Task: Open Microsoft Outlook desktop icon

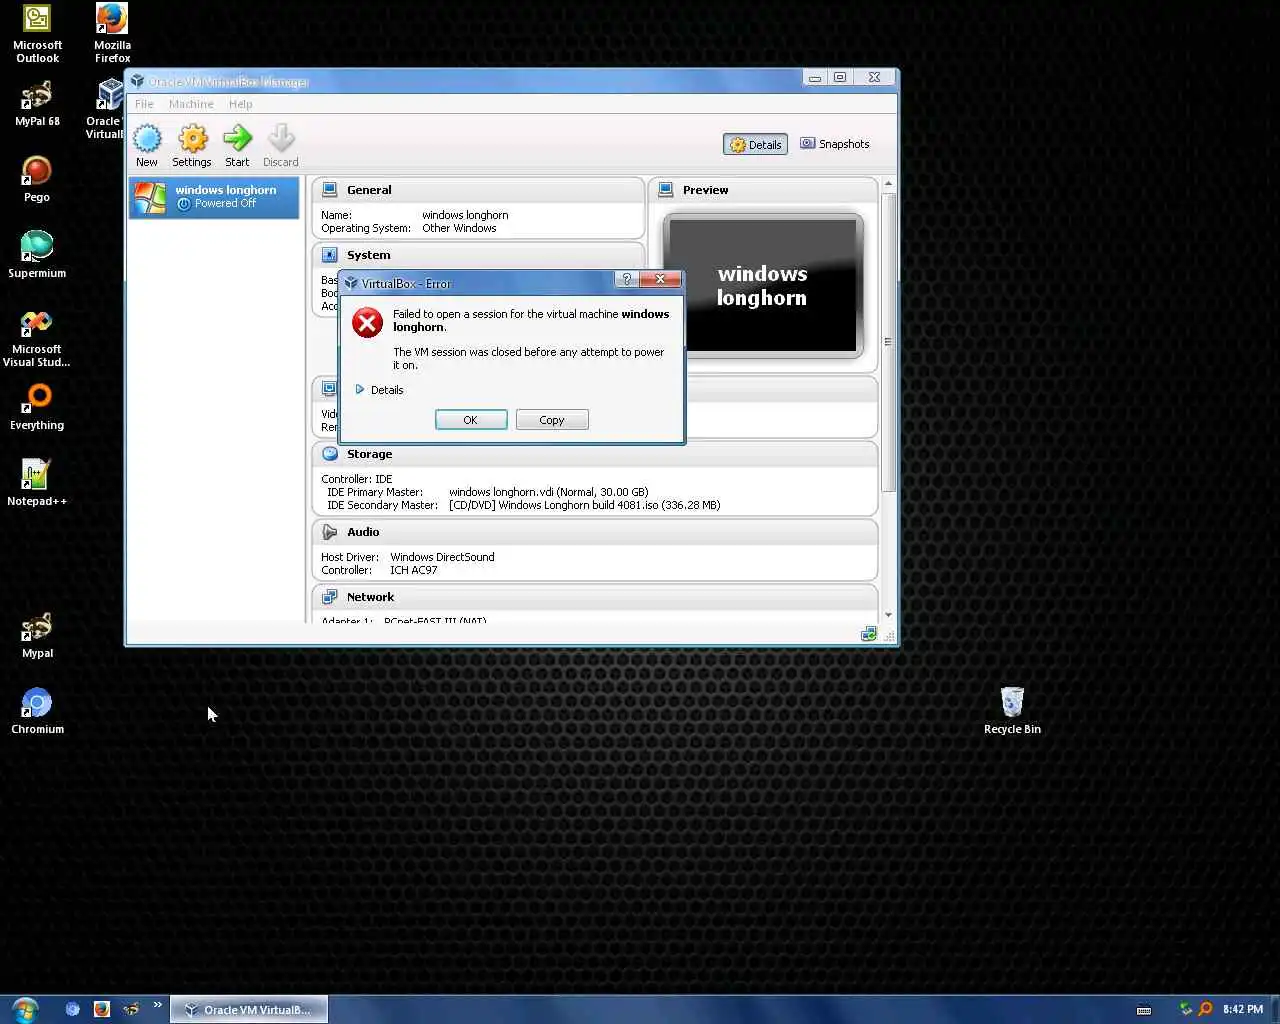Action: pos(37,35)
